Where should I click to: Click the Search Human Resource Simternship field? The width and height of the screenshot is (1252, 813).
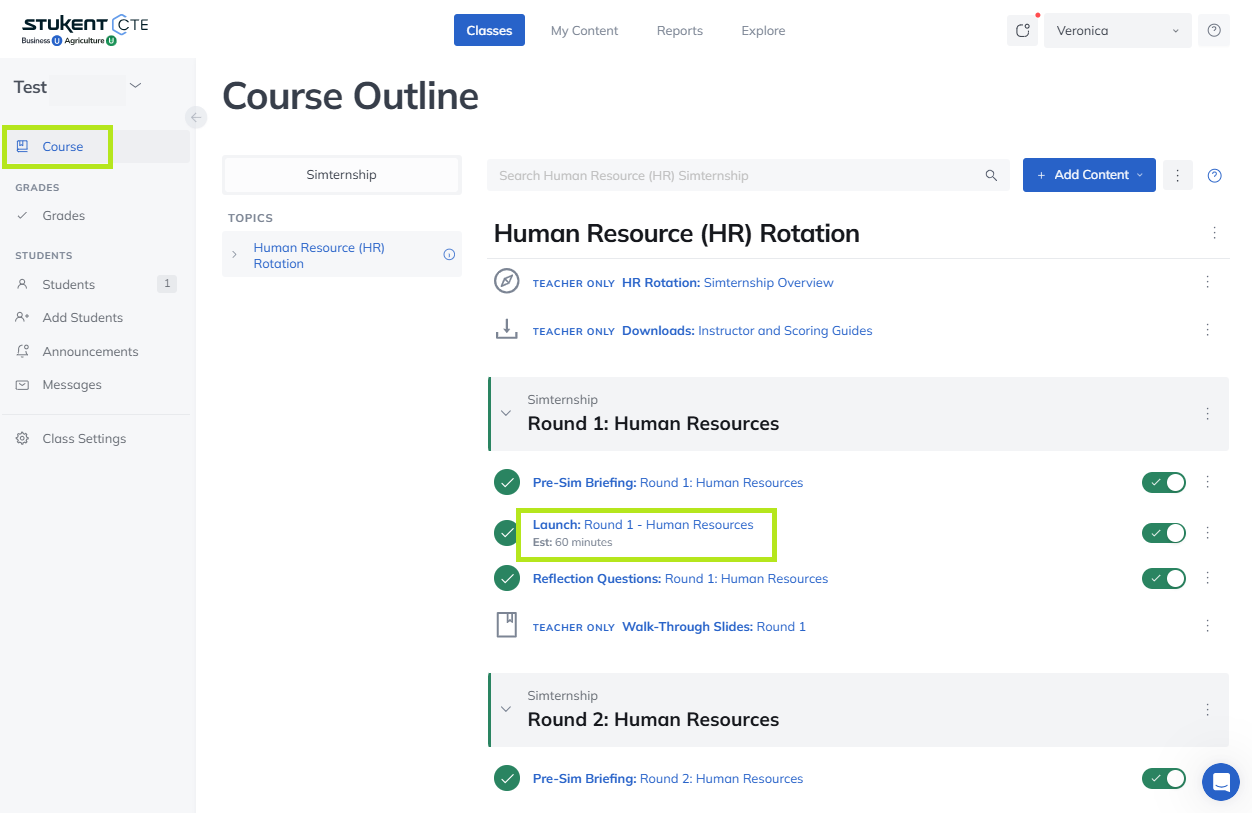click(x=735, y=175)
